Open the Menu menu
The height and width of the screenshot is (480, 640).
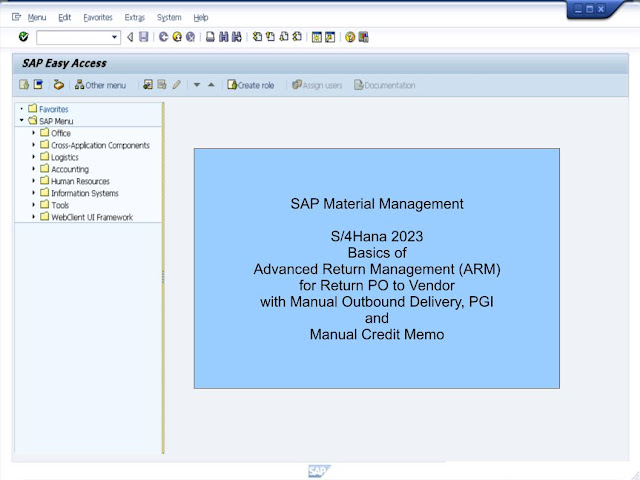pos(37,18)
